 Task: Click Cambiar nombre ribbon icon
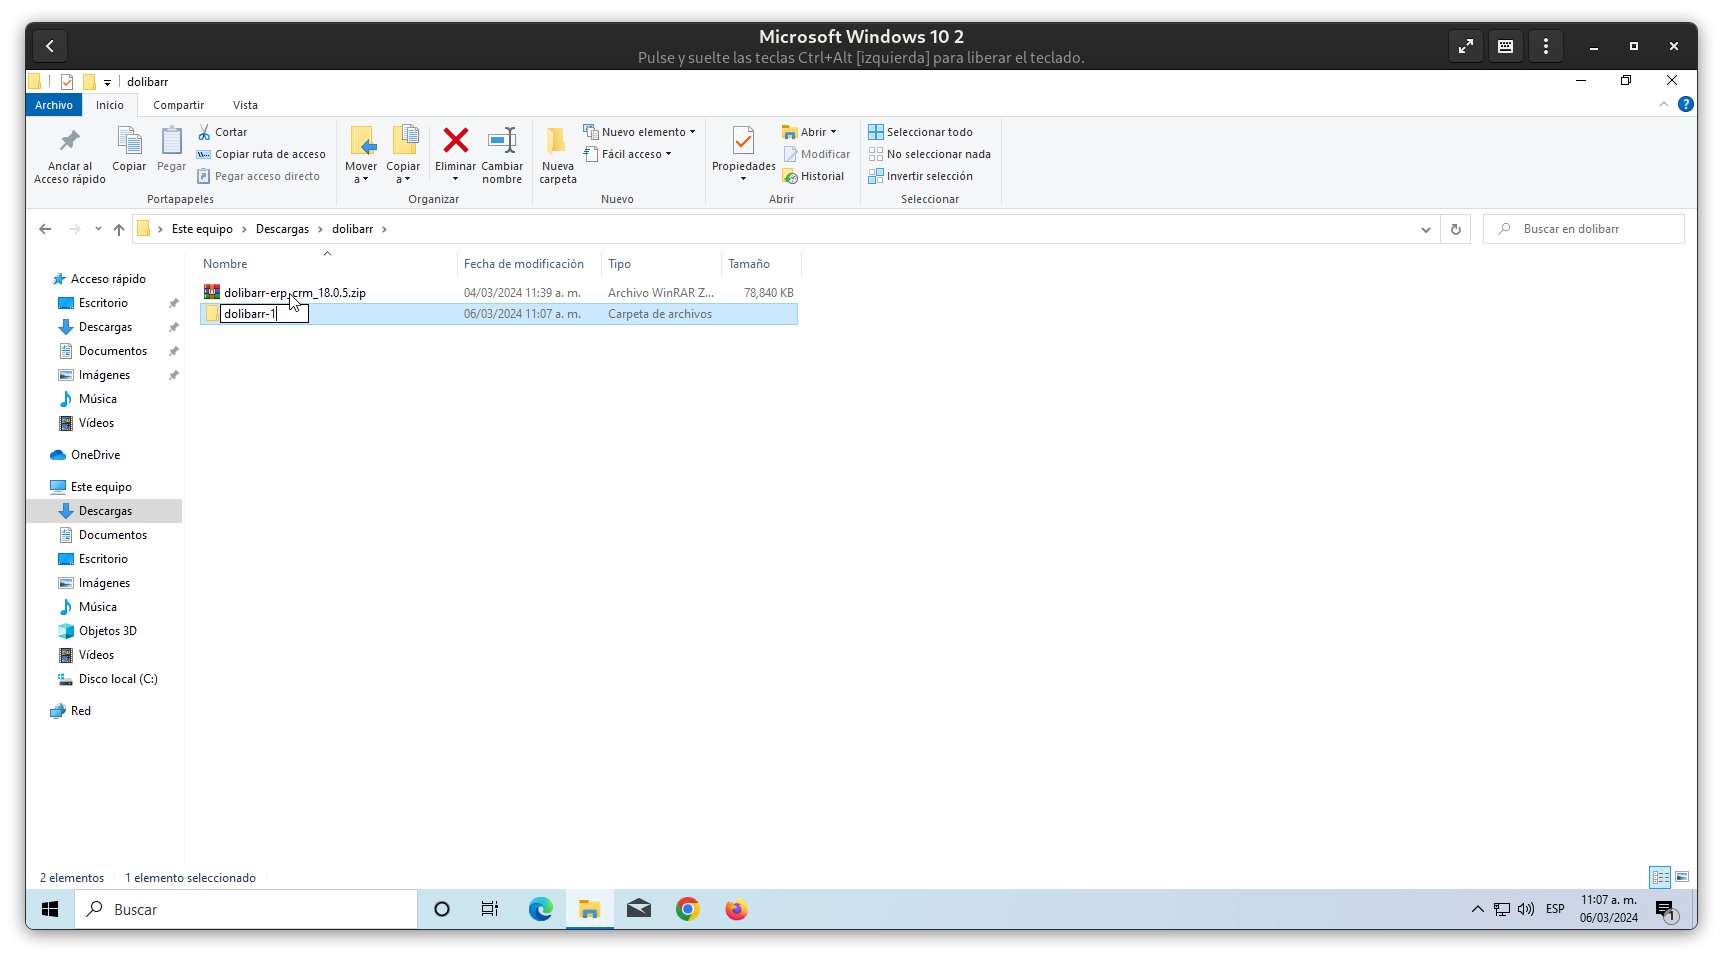pos(502,141)
